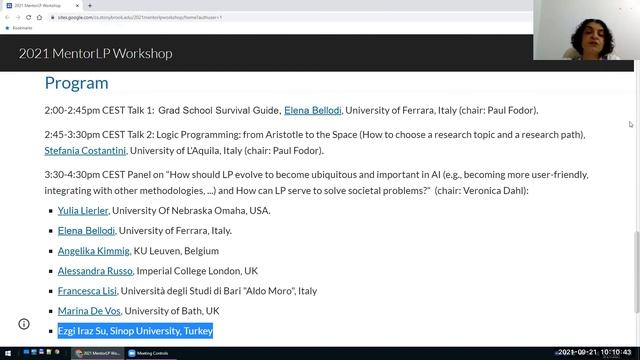
Task: Open the Windows Start menu
Action: [x=8, y=353]
